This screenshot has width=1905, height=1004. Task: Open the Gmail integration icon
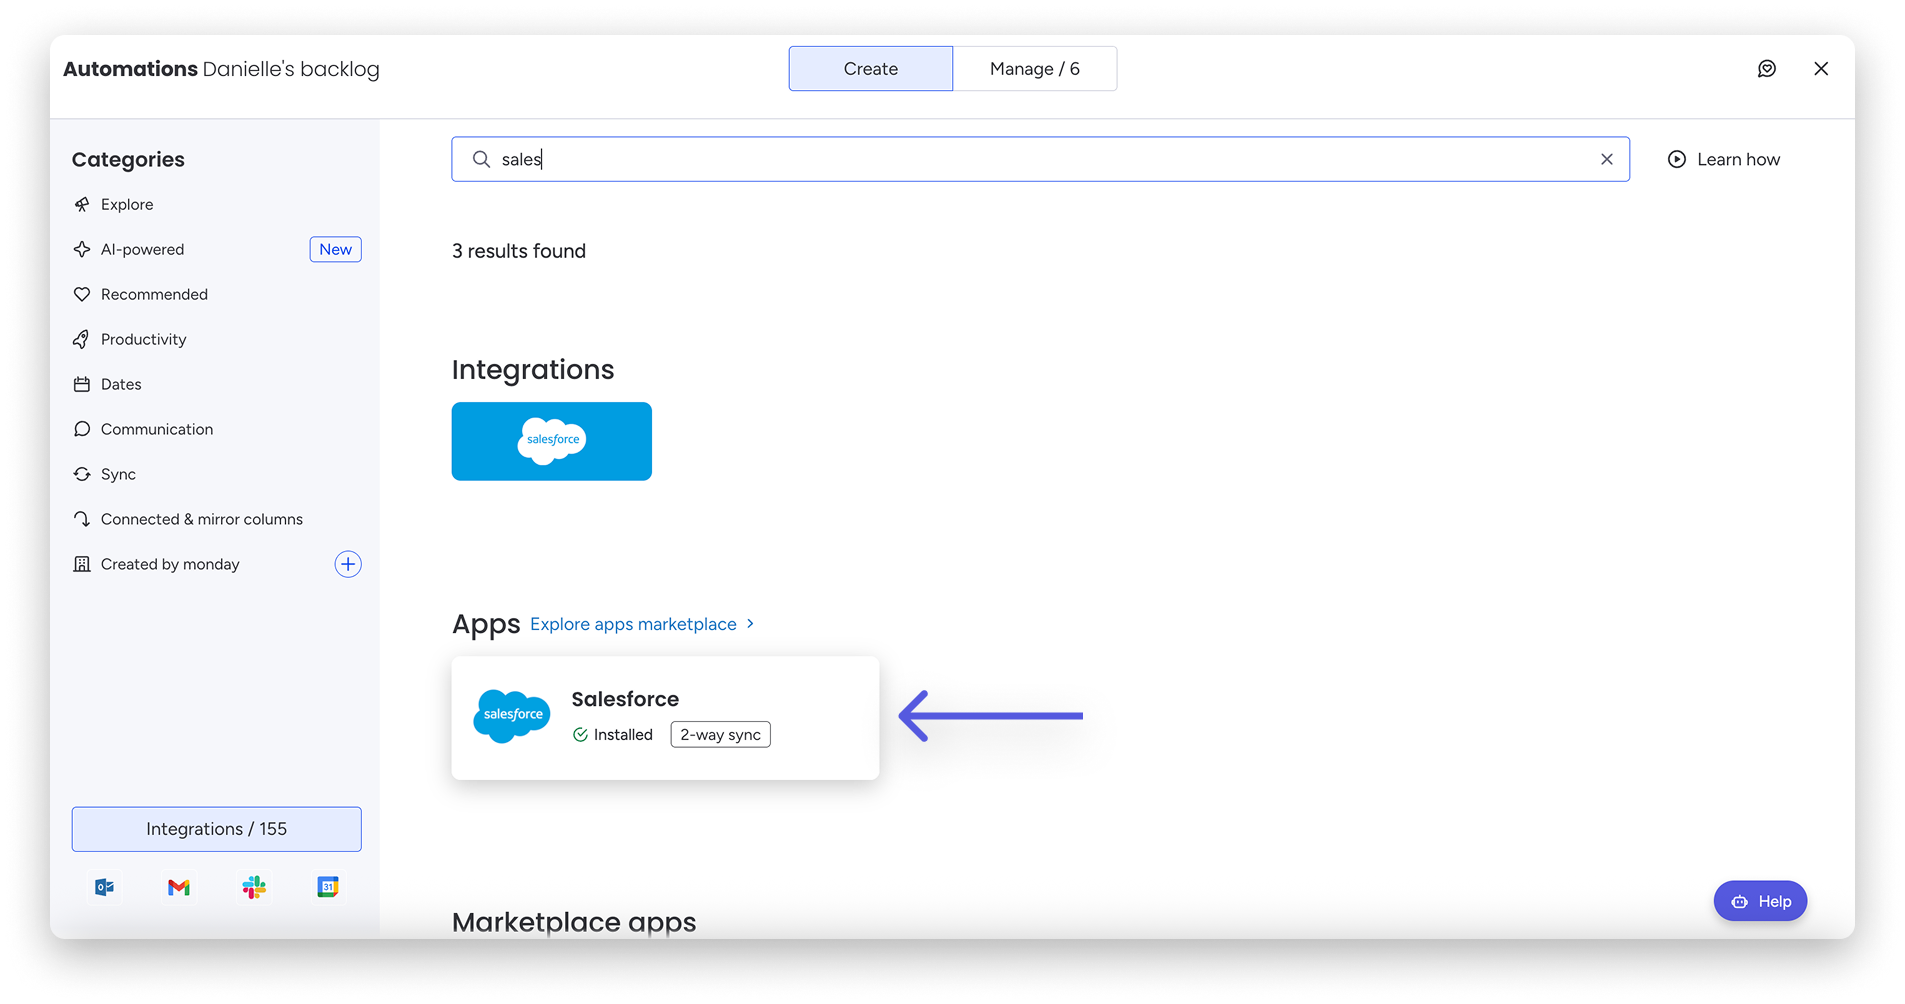[x=179, y=887]
